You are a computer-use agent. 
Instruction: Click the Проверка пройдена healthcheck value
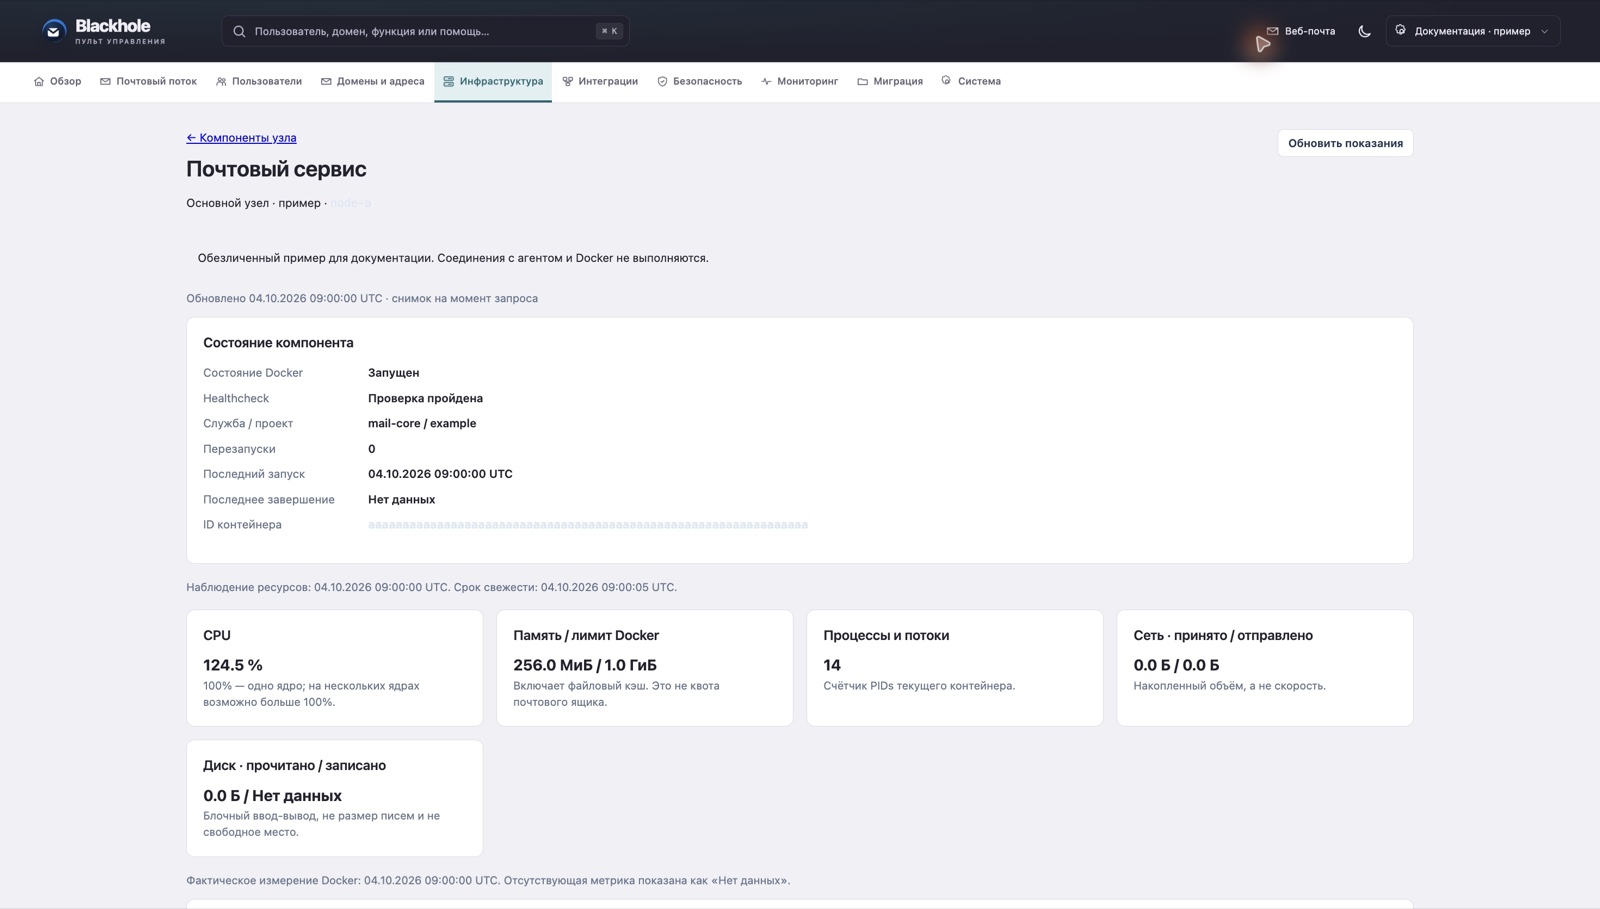425,398
